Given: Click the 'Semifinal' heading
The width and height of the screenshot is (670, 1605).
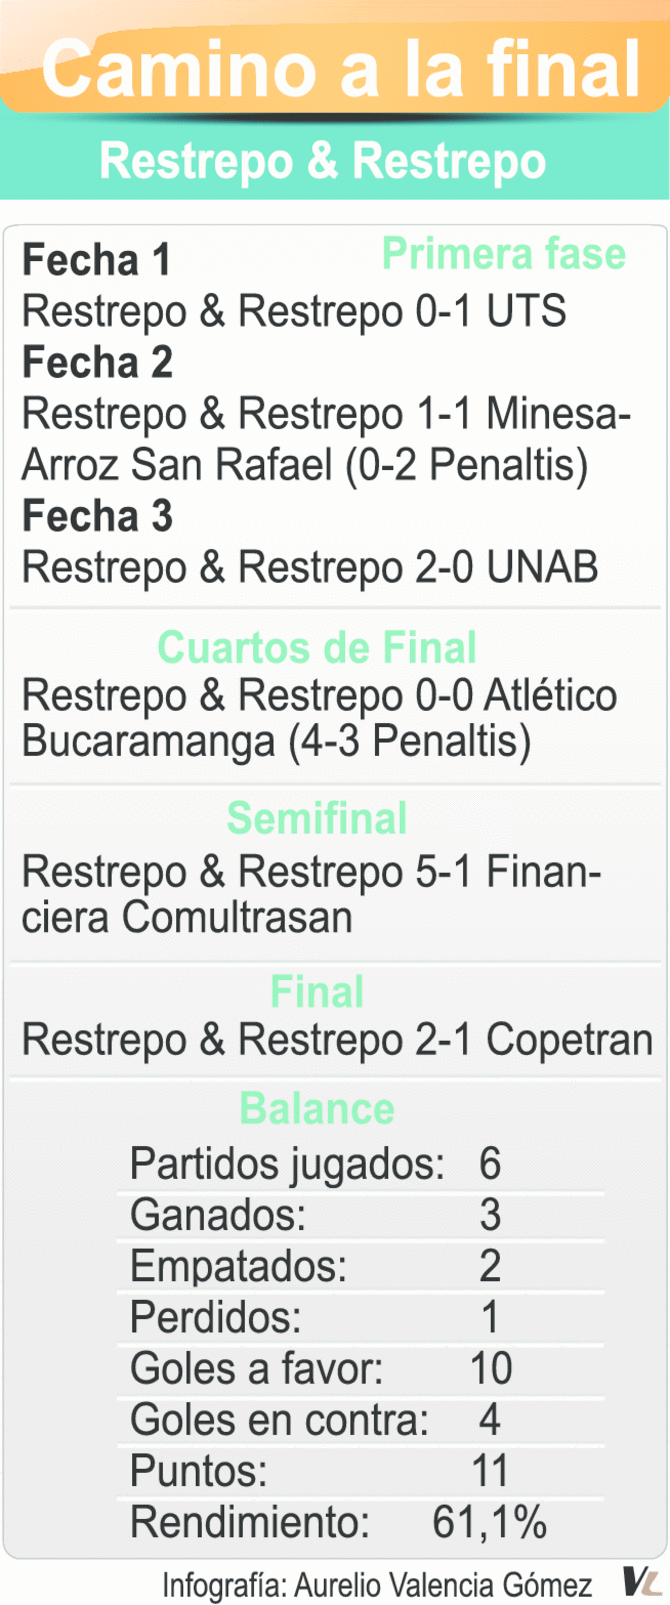Looking at the screenshot, I should tap(317, 818).
